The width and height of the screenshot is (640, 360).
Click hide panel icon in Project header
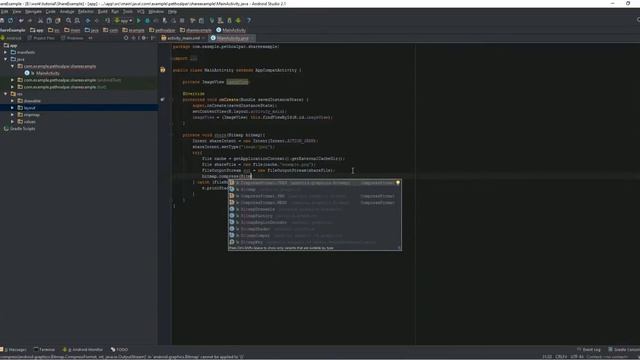(x=153, y=38)
